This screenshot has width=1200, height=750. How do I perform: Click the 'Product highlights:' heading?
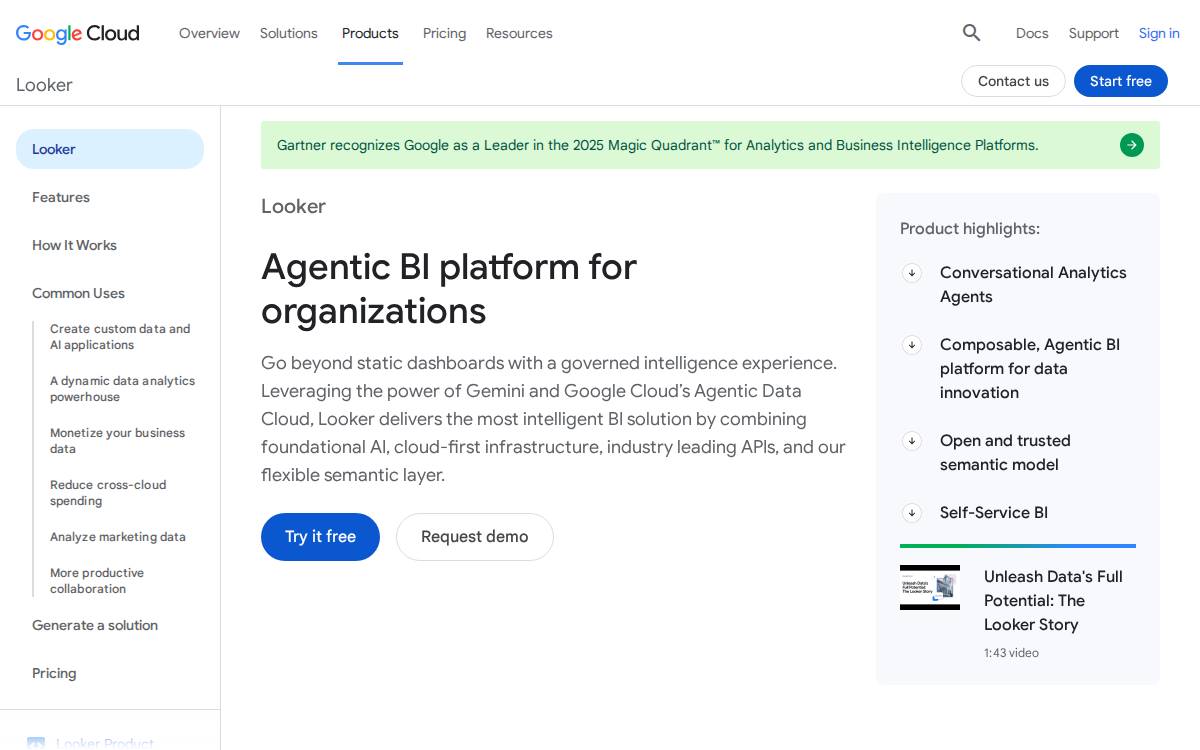pos(970,229)
